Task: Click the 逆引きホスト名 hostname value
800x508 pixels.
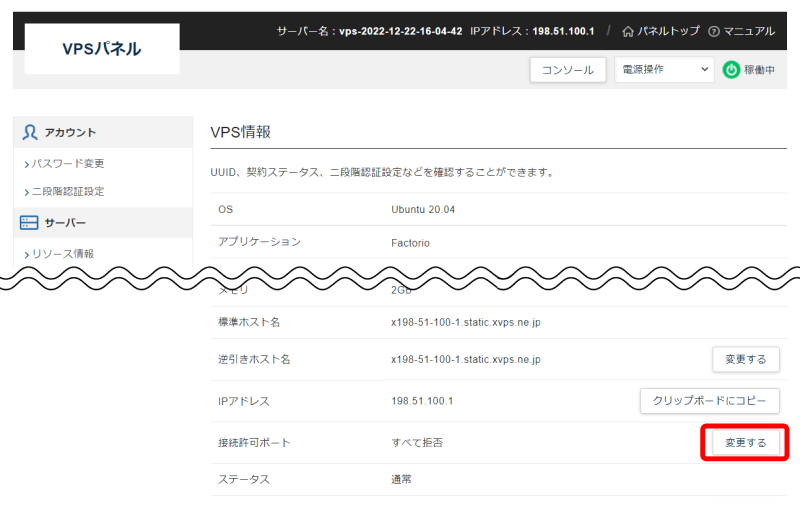Action: (466, 360)
